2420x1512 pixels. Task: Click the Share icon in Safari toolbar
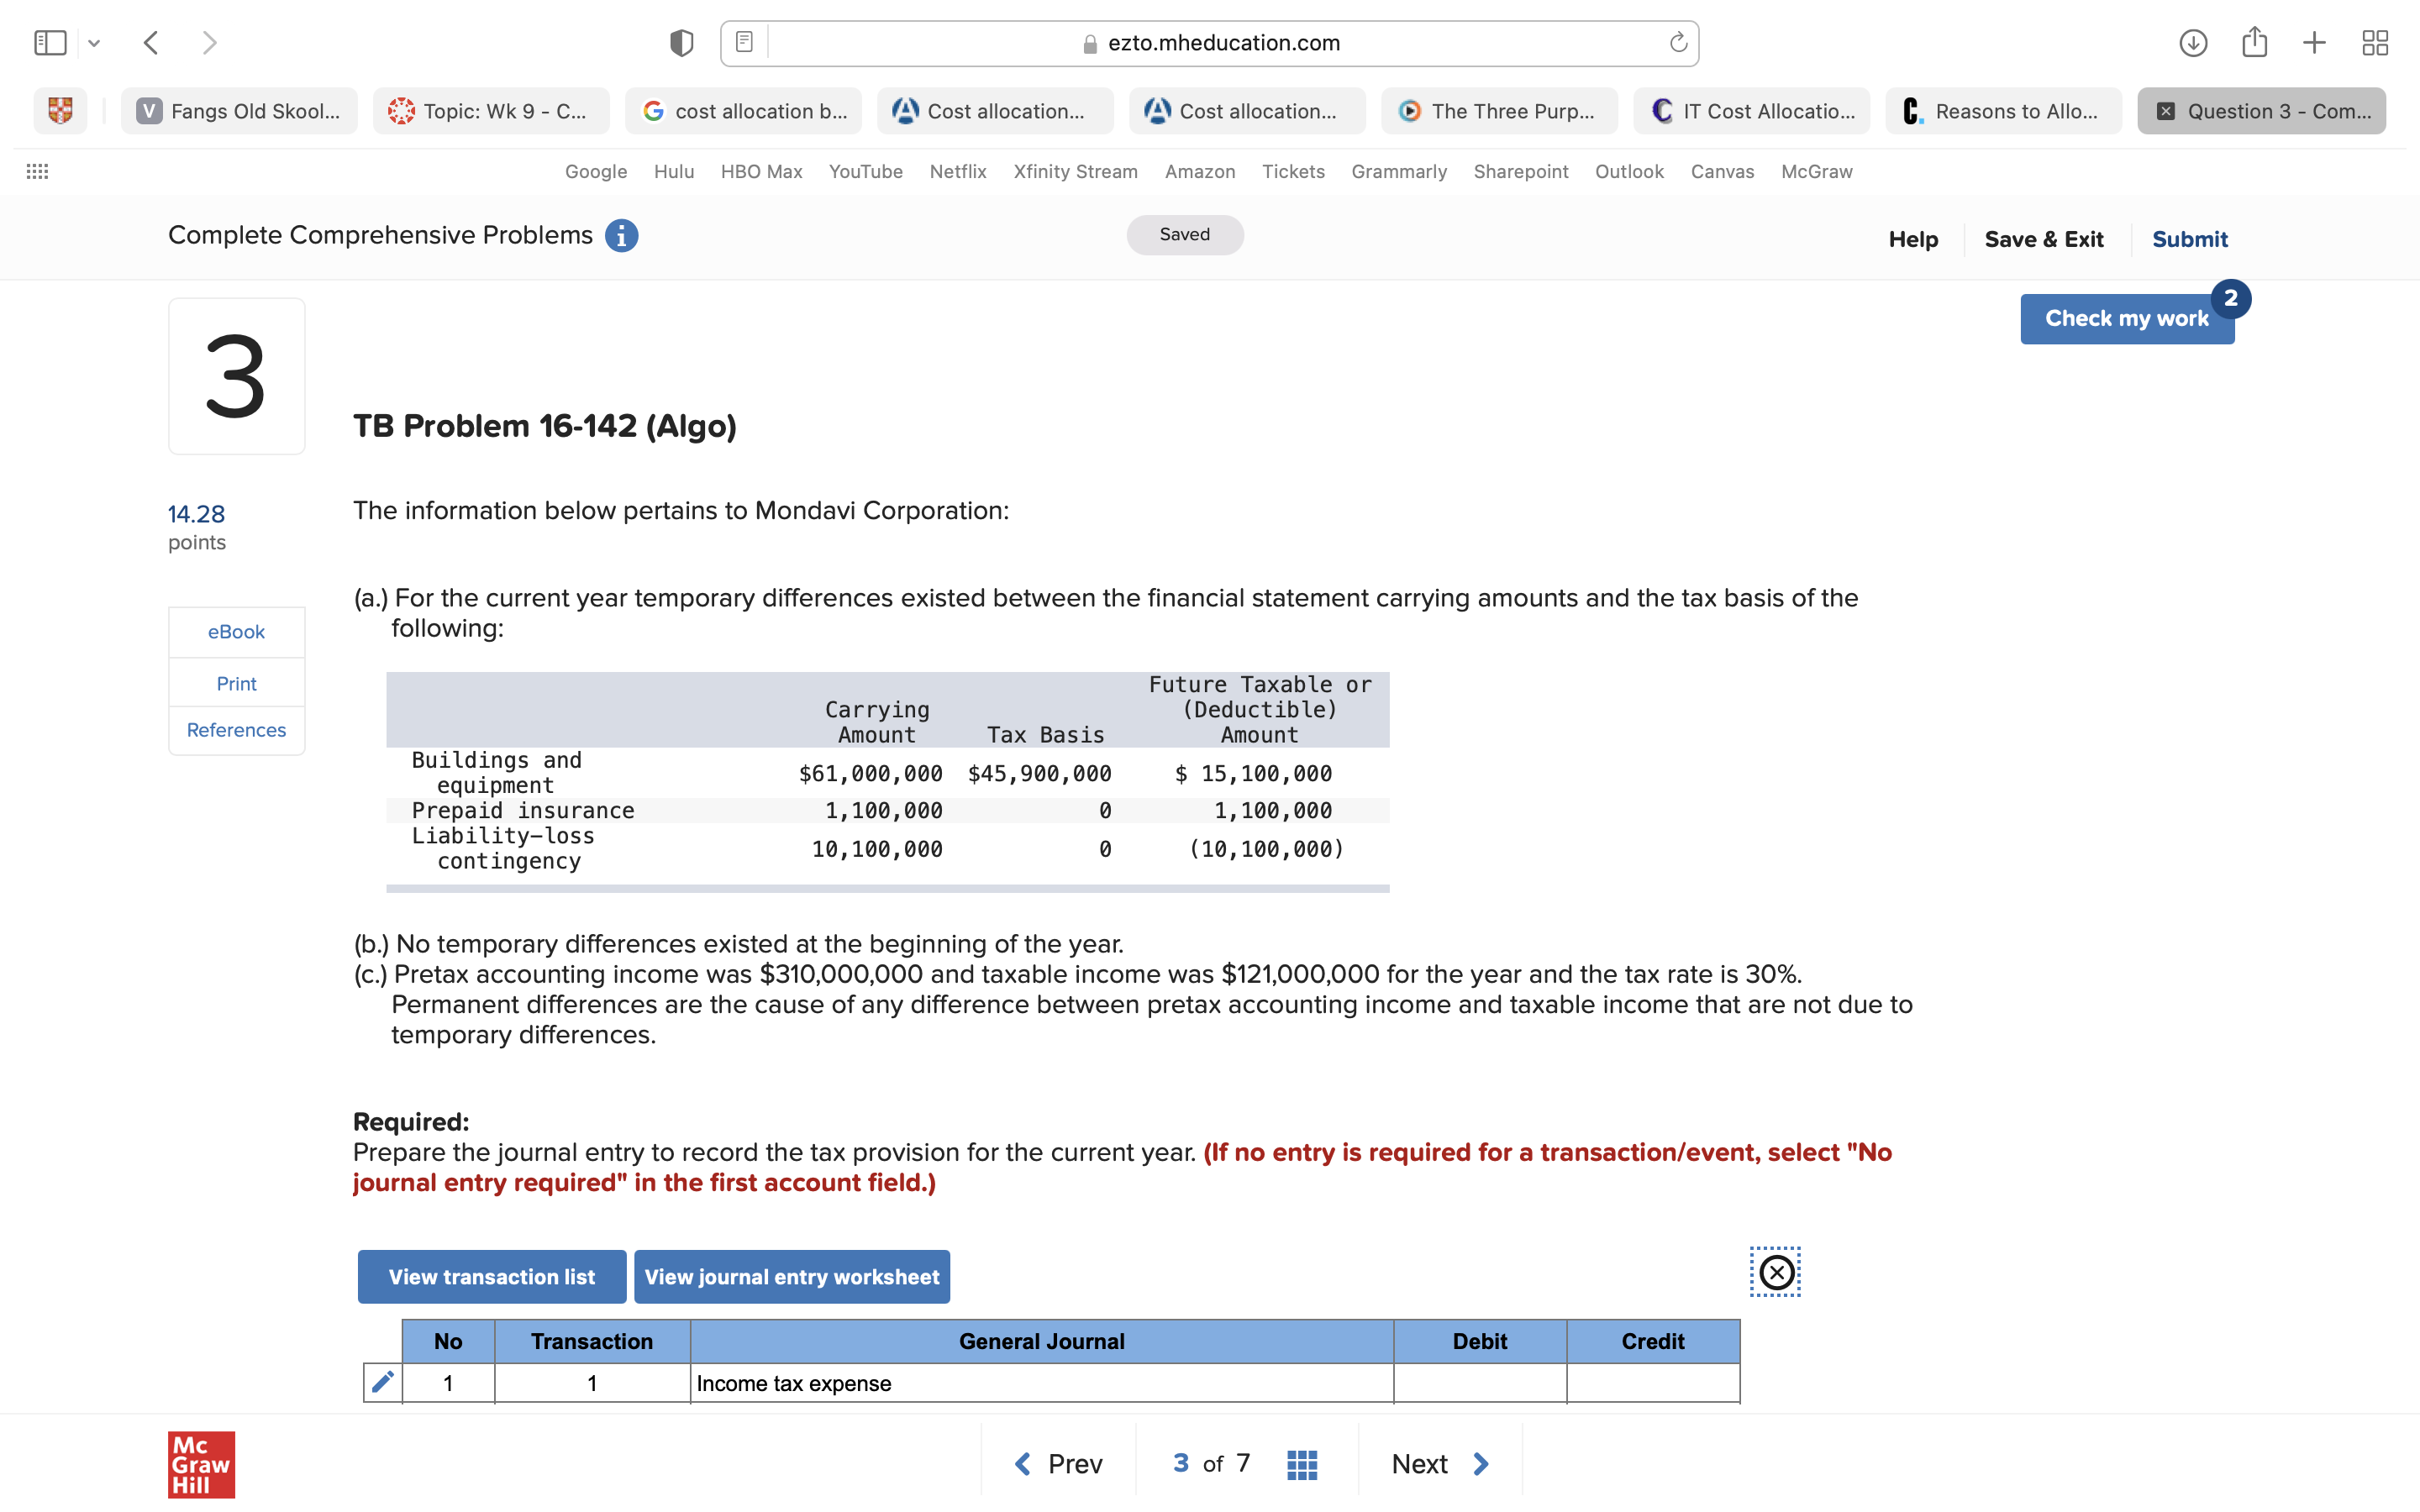coord(2254,43)
